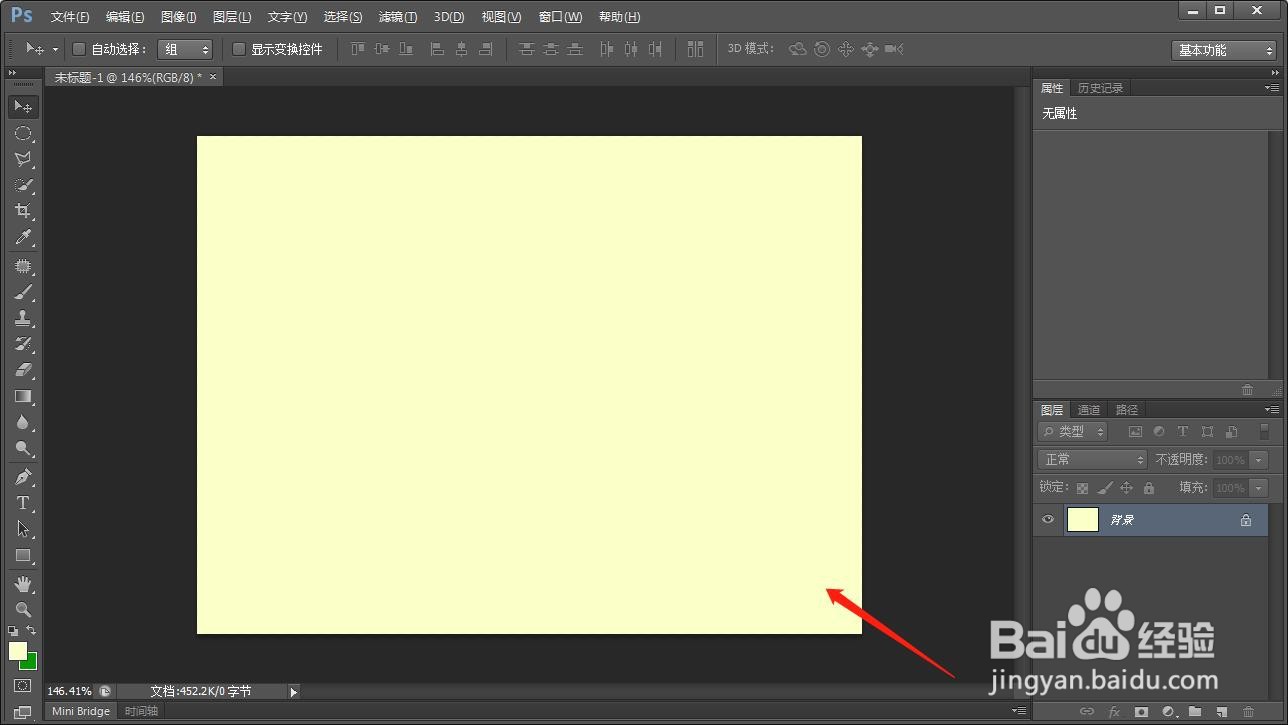Click the Auto-Align Layers icon in options bar
The width and height of the screenshot is (1288, 725).
pyautogui.click(x=696, y=49)
